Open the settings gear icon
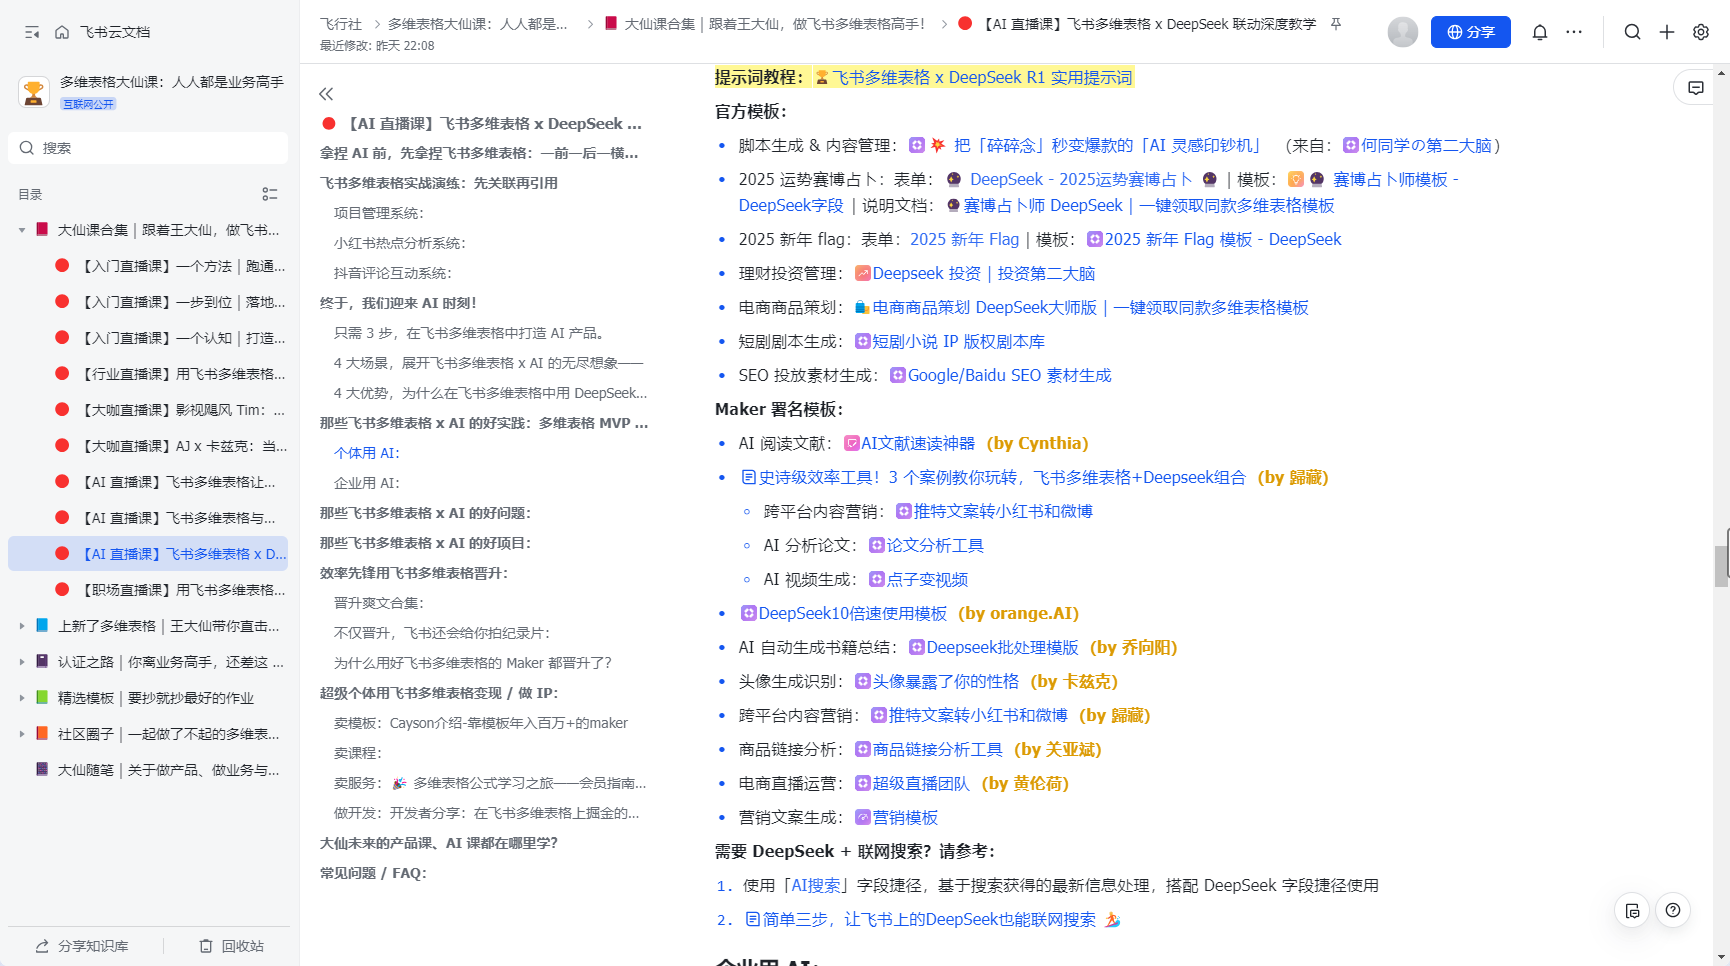This screenshot has width=1730, height=966. point(1701,32)
